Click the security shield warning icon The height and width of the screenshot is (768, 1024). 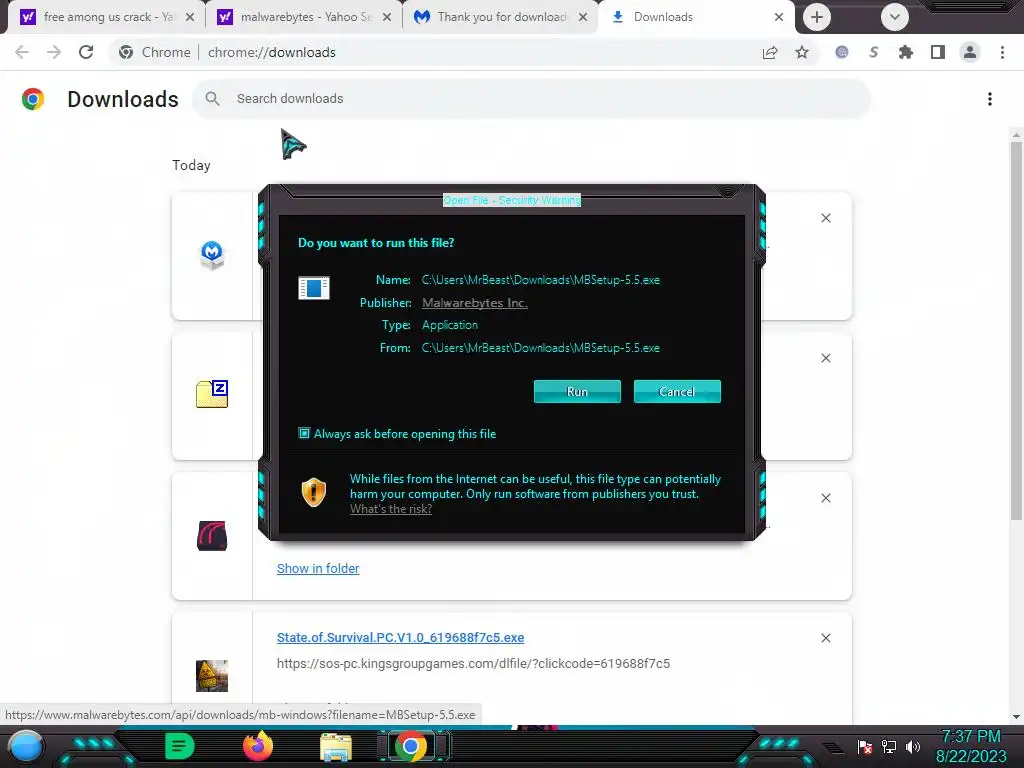[313, 492]
